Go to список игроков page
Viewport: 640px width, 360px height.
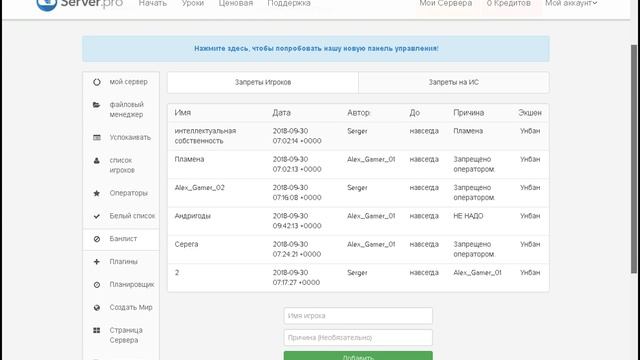point(121,165)
